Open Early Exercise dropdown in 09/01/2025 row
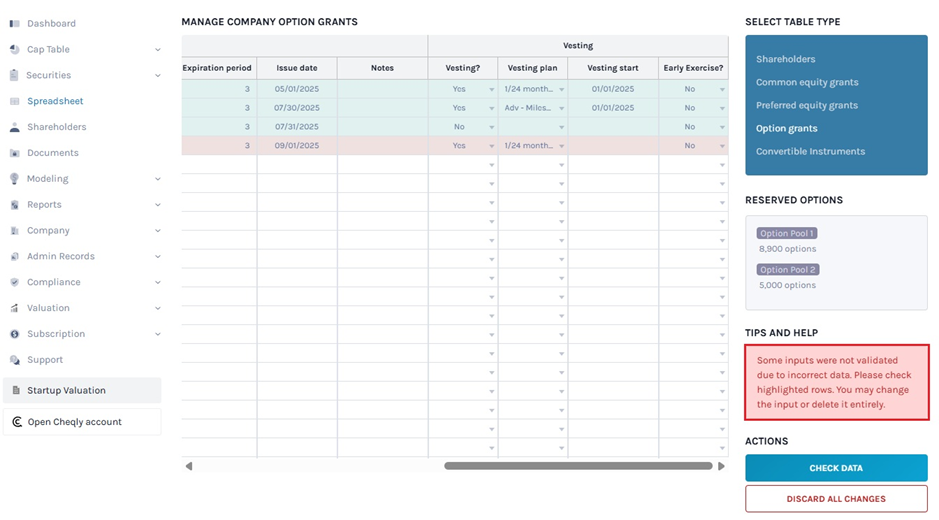Image resolution: width=939 pixels, height=520 pixels. 721,146
